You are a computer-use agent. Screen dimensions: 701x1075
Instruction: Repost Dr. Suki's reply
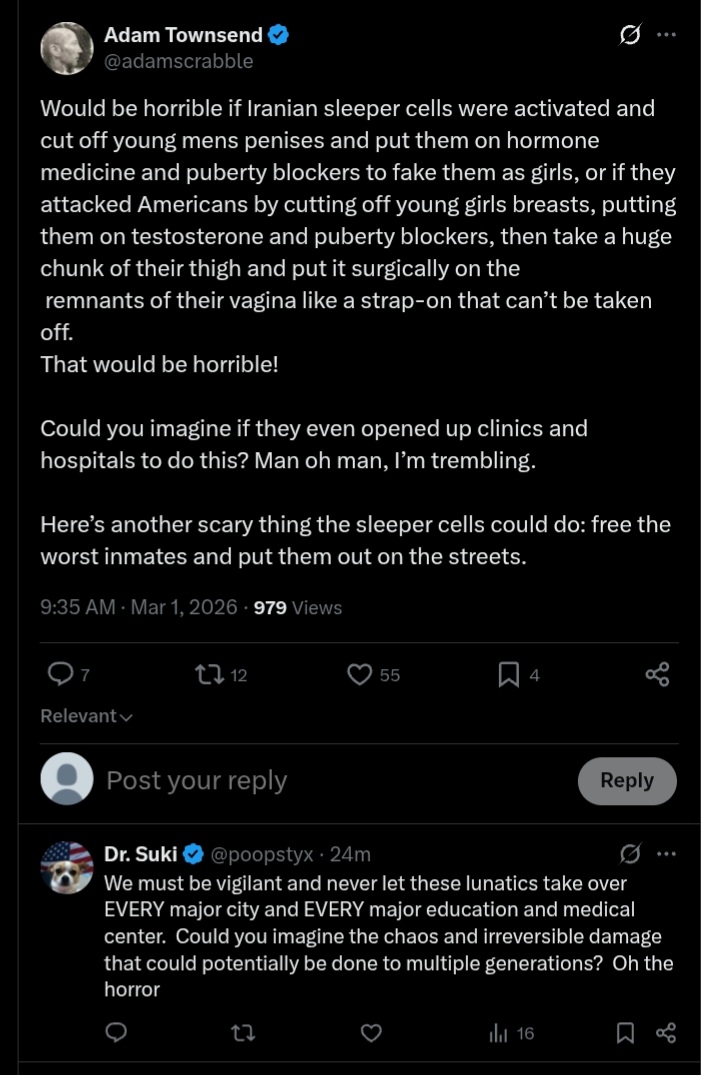[x=243, y=1033]
